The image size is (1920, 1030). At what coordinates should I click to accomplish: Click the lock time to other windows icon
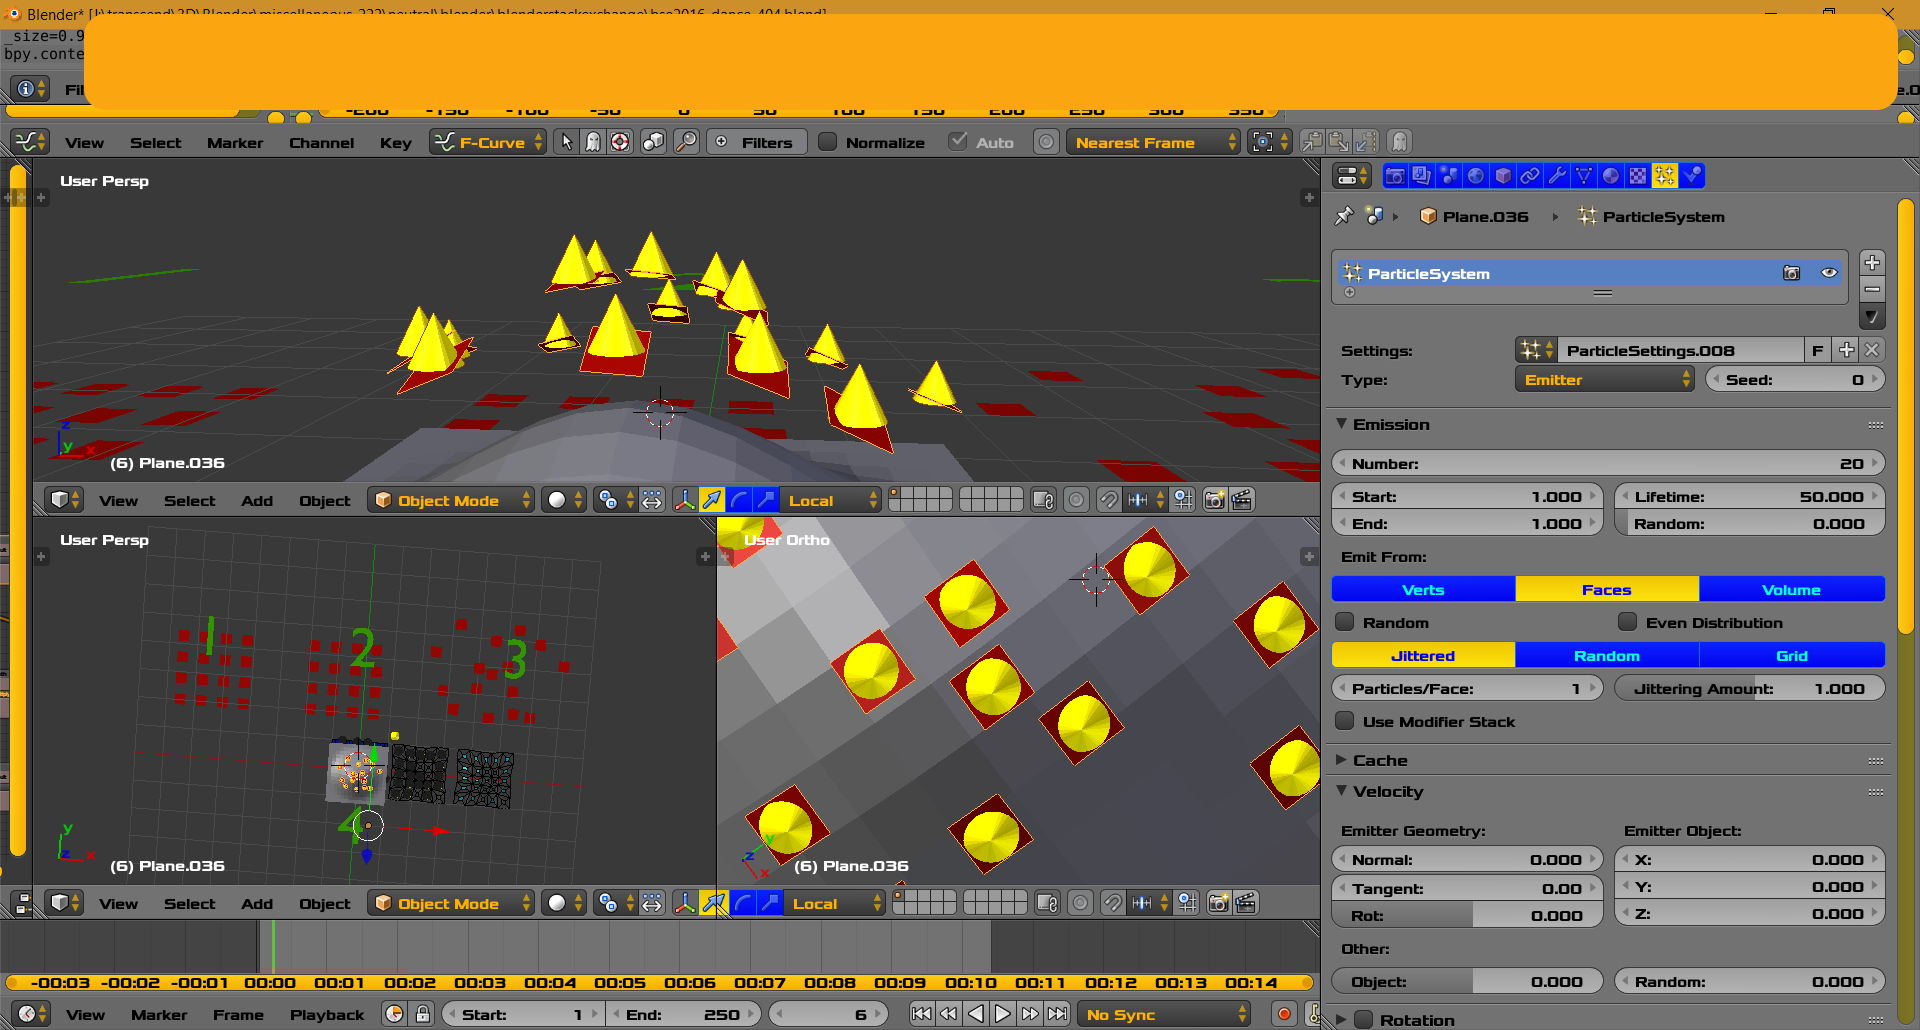tap(423, 1014)
